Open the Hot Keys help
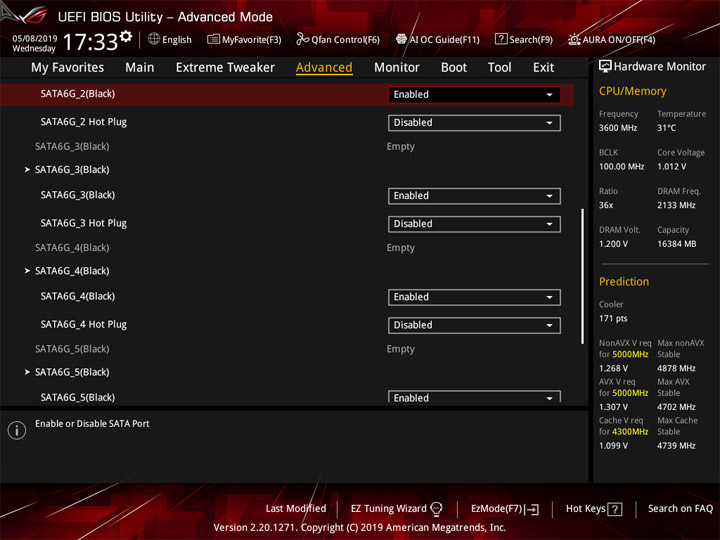 coord(594,509)
